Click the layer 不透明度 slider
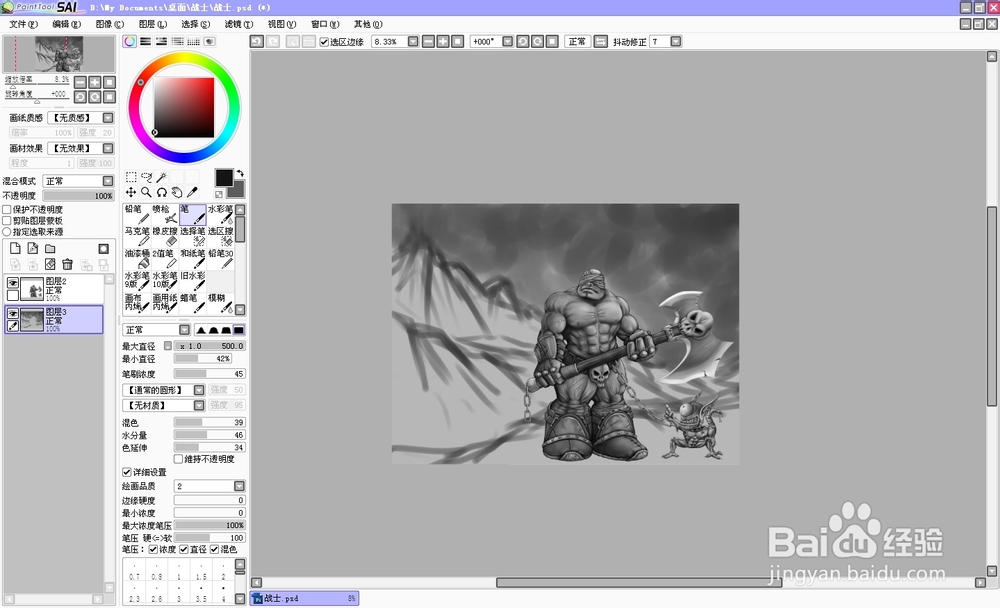This screenshot has height=608, width=1000. click(x=78, y=196)
